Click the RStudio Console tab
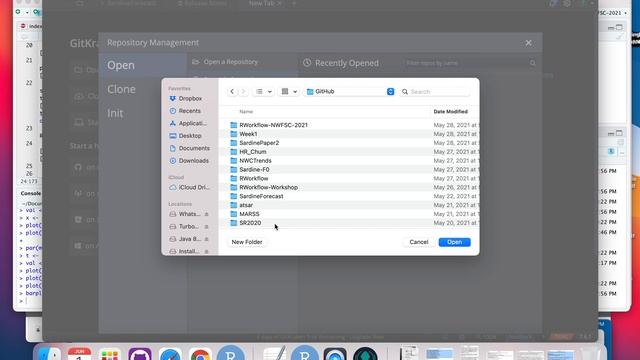 tap(31, 193)
